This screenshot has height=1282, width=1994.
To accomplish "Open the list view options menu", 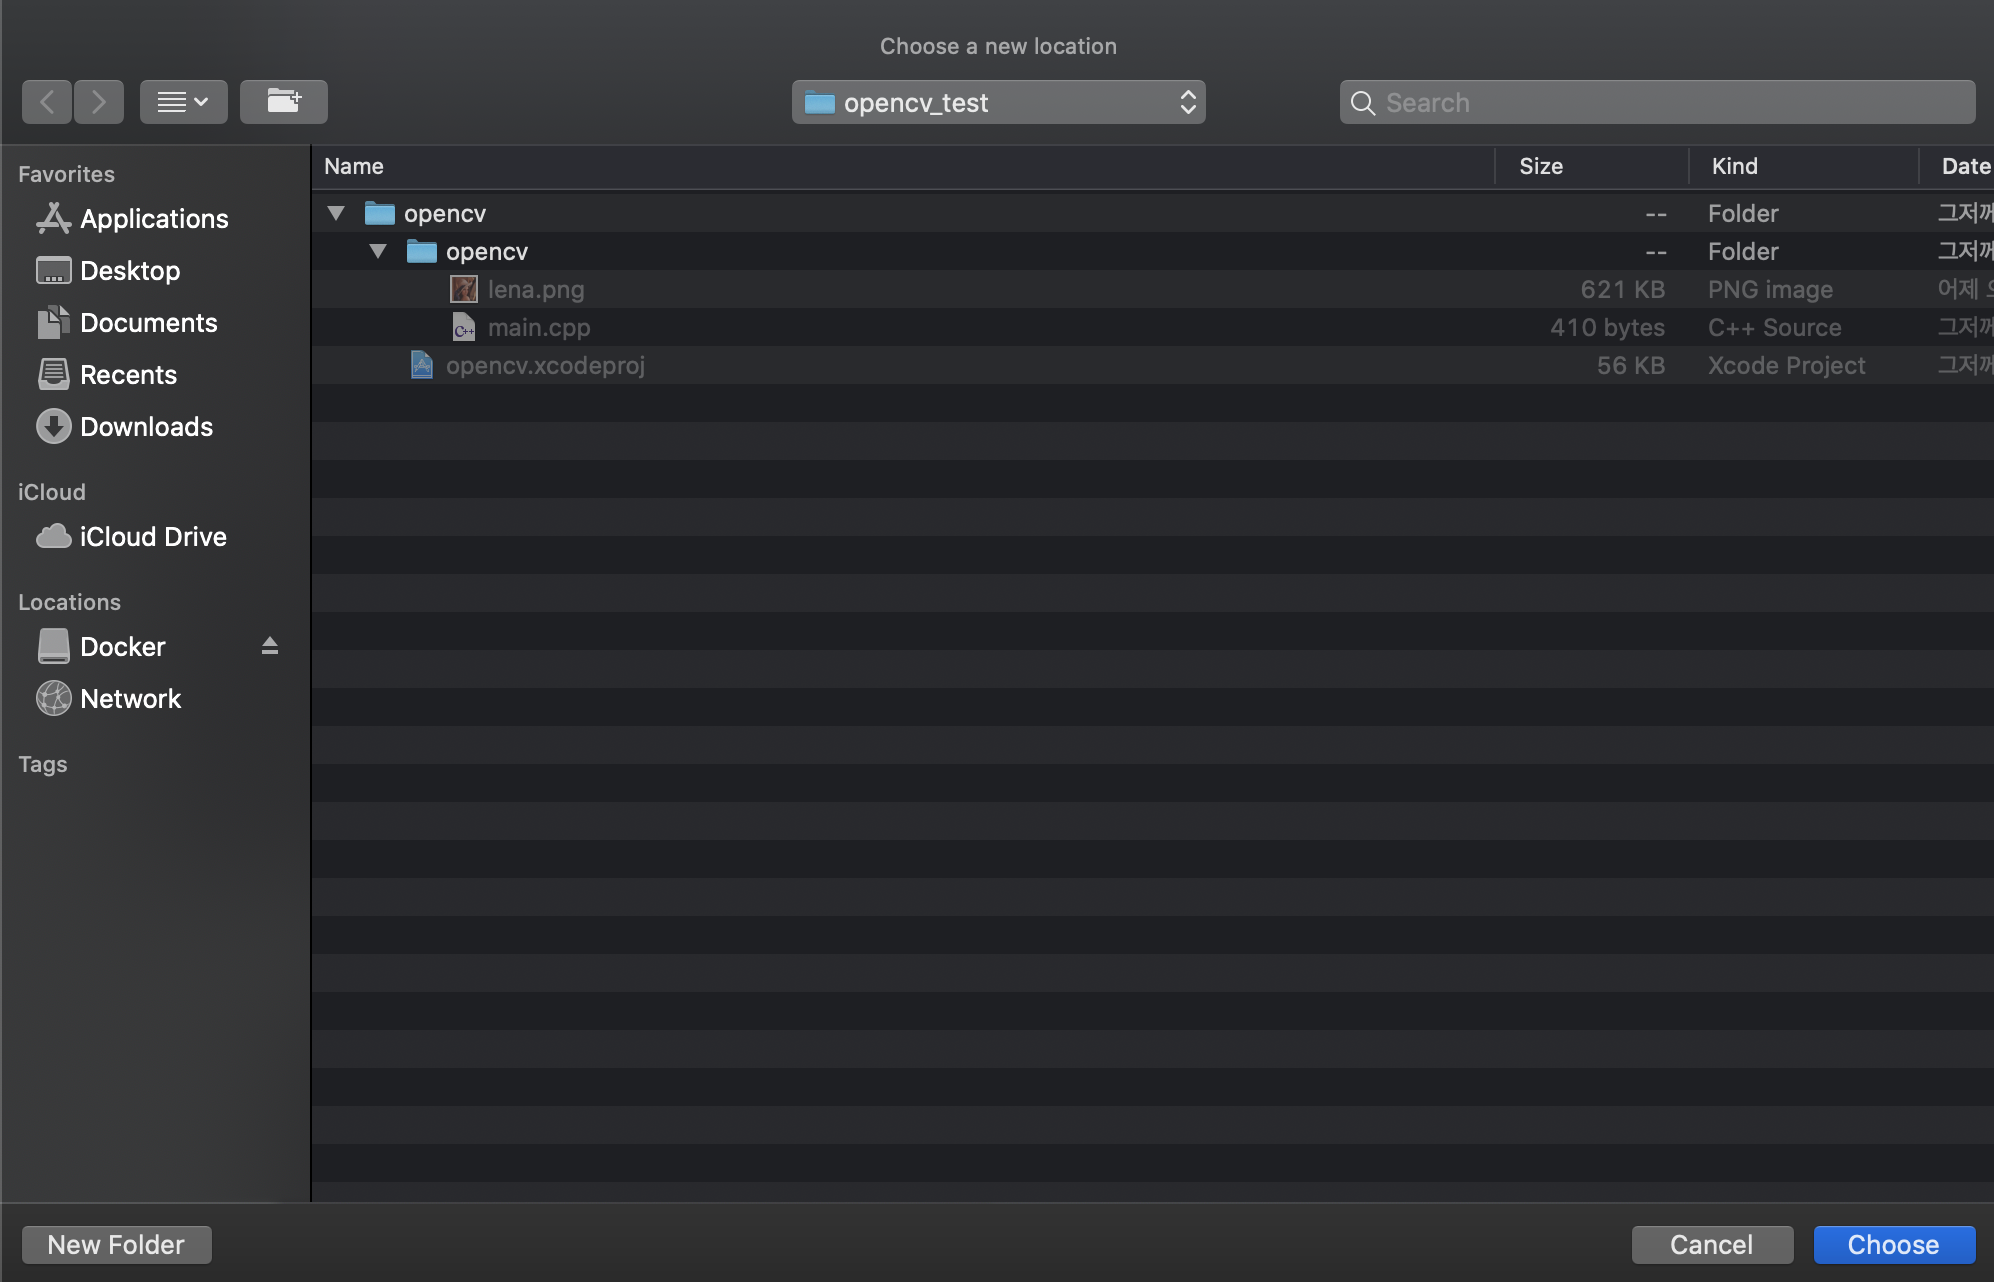I will tap(184, 102).
